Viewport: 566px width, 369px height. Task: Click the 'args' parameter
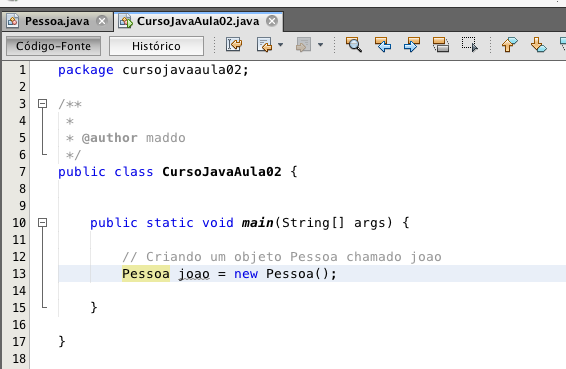pos(370,223)
